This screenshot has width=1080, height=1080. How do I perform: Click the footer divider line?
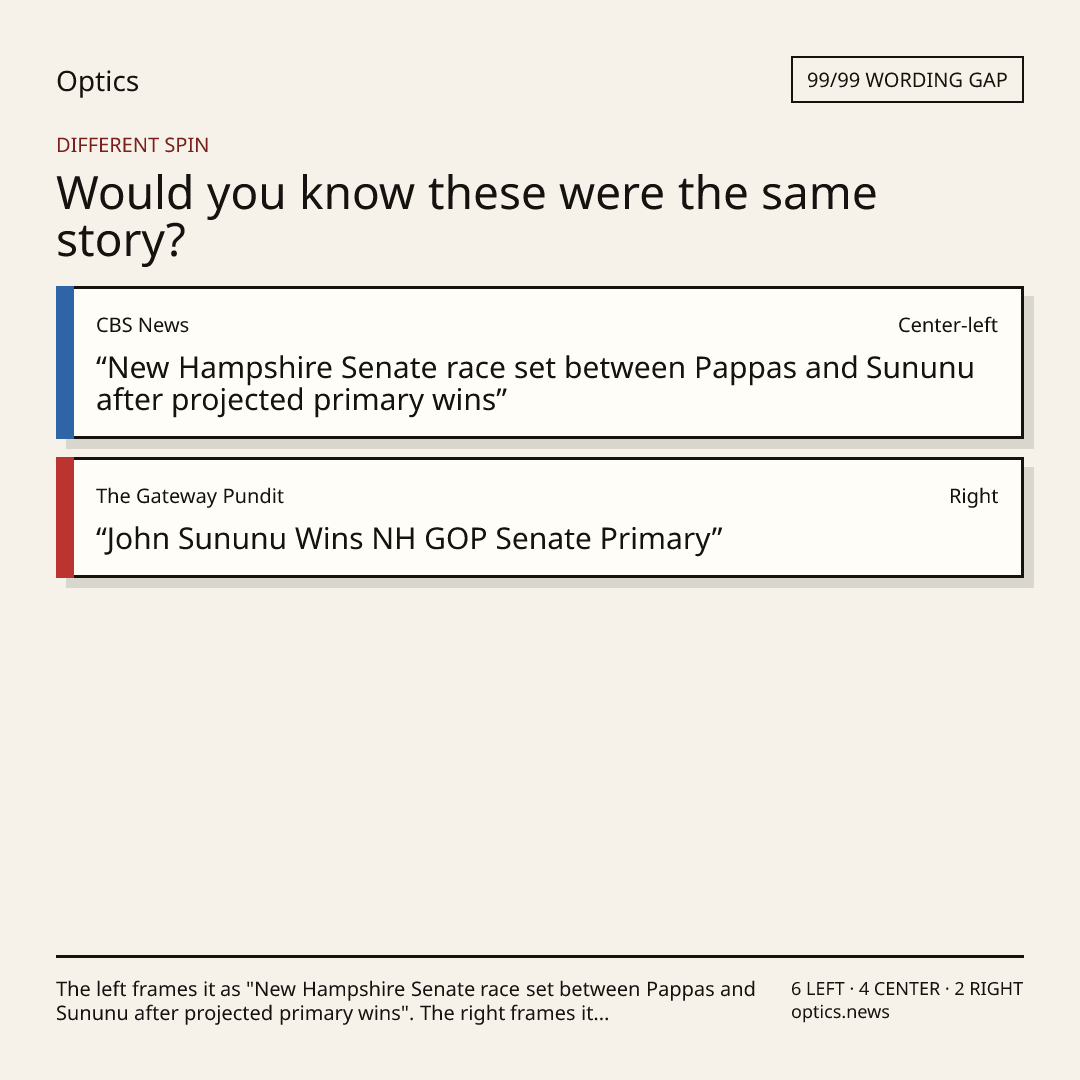pyautogui.click(x=540, y=956)
